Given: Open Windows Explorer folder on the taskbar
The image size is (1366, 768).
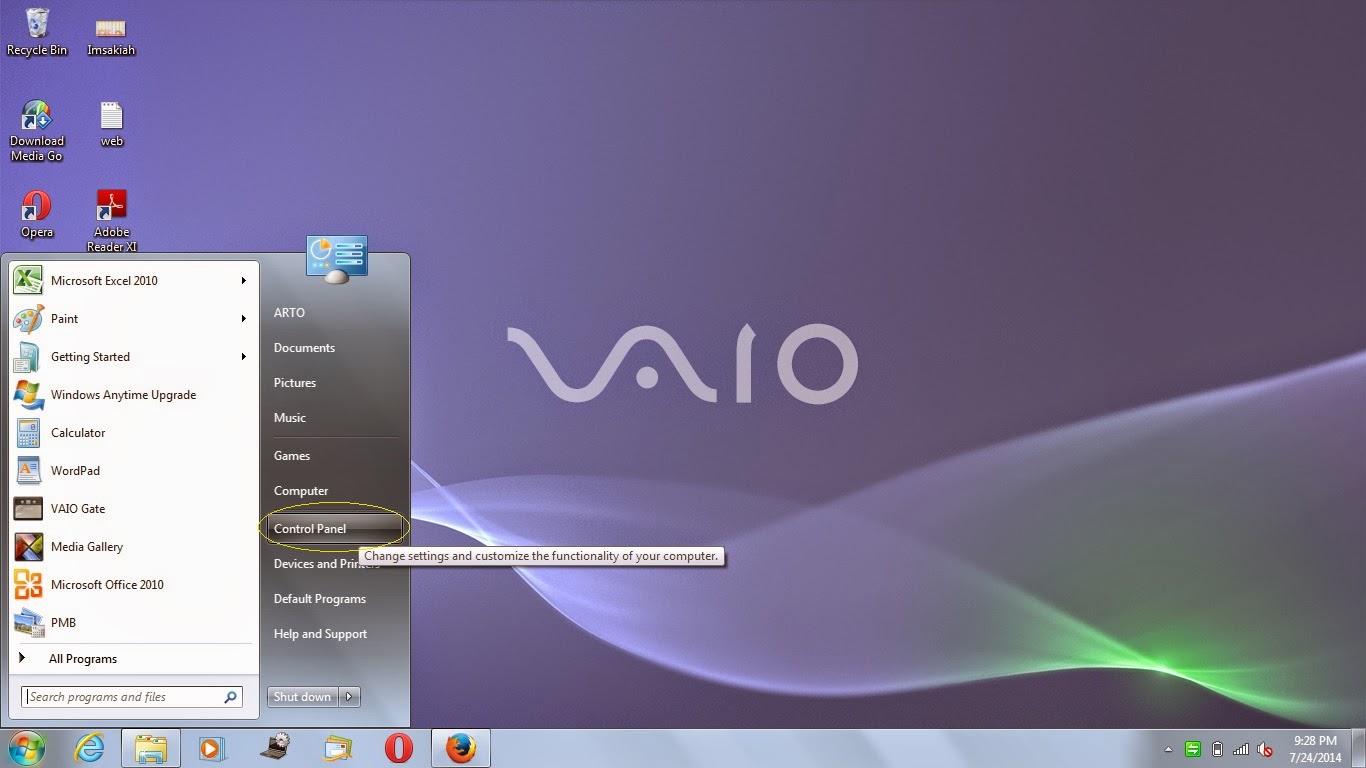Looking at the screenshot, I should tap(151, 748).
